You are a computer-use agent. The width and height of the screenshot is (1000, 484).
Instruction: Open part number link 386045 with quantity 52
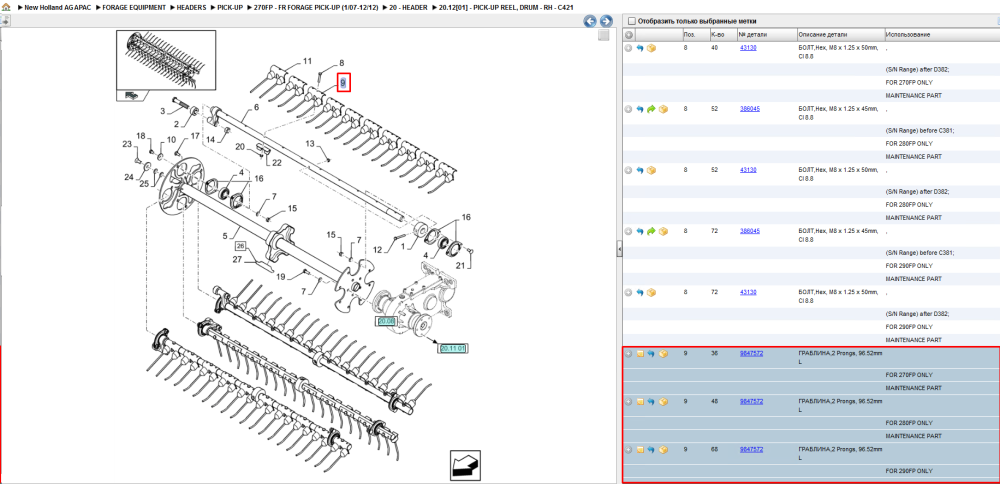coord(749,109)
